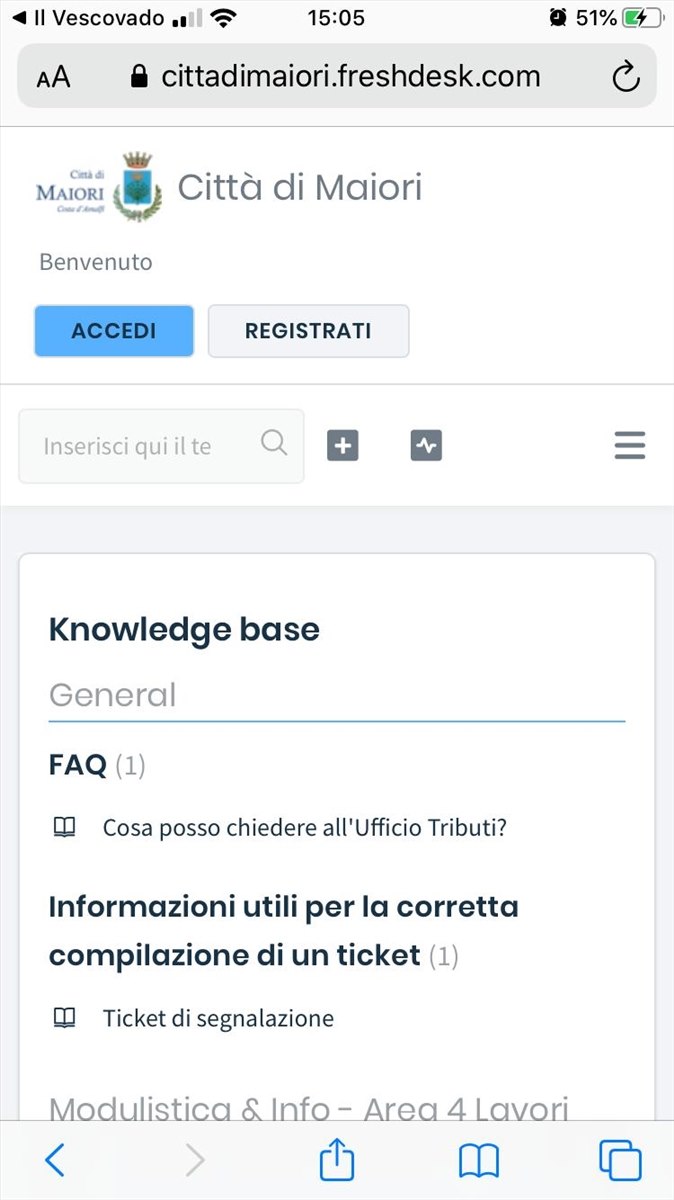The image size is (674, 1200).
Task: Open Safari bookmarks book icon
Action: tap(479, 1161)
